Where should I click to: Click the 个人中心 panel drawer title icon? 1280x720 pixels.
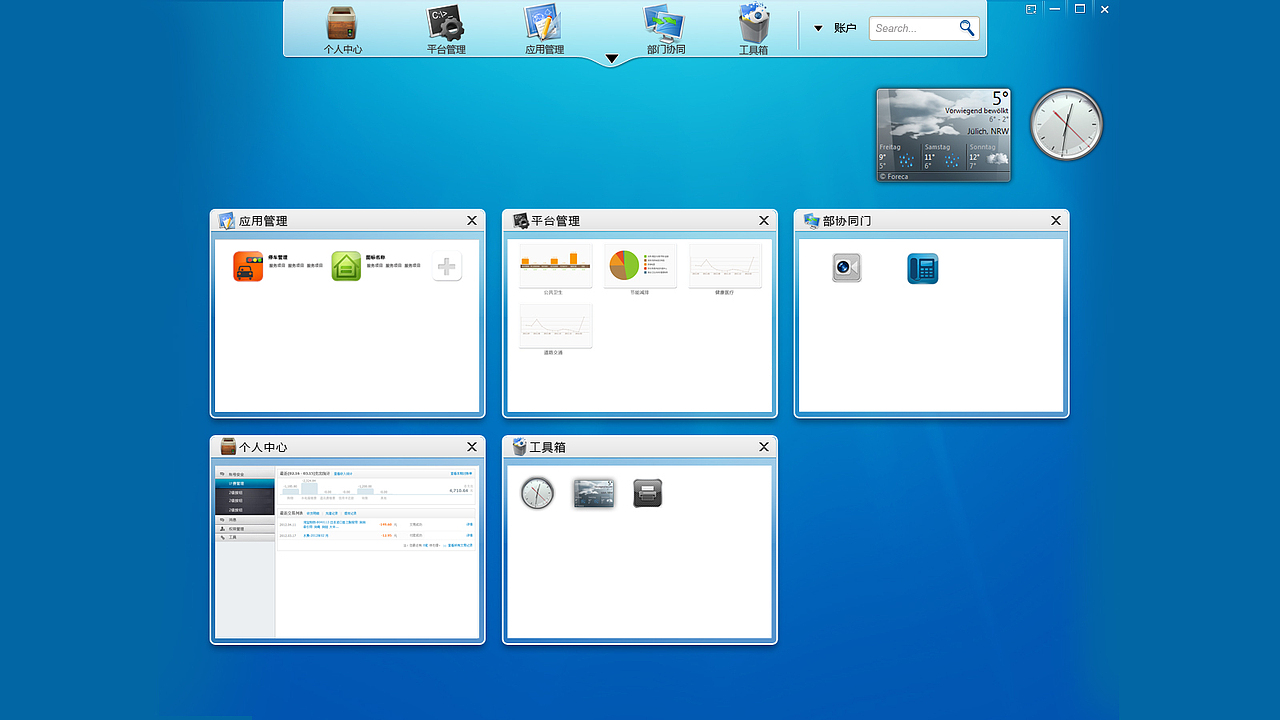(x=228, y=447)
